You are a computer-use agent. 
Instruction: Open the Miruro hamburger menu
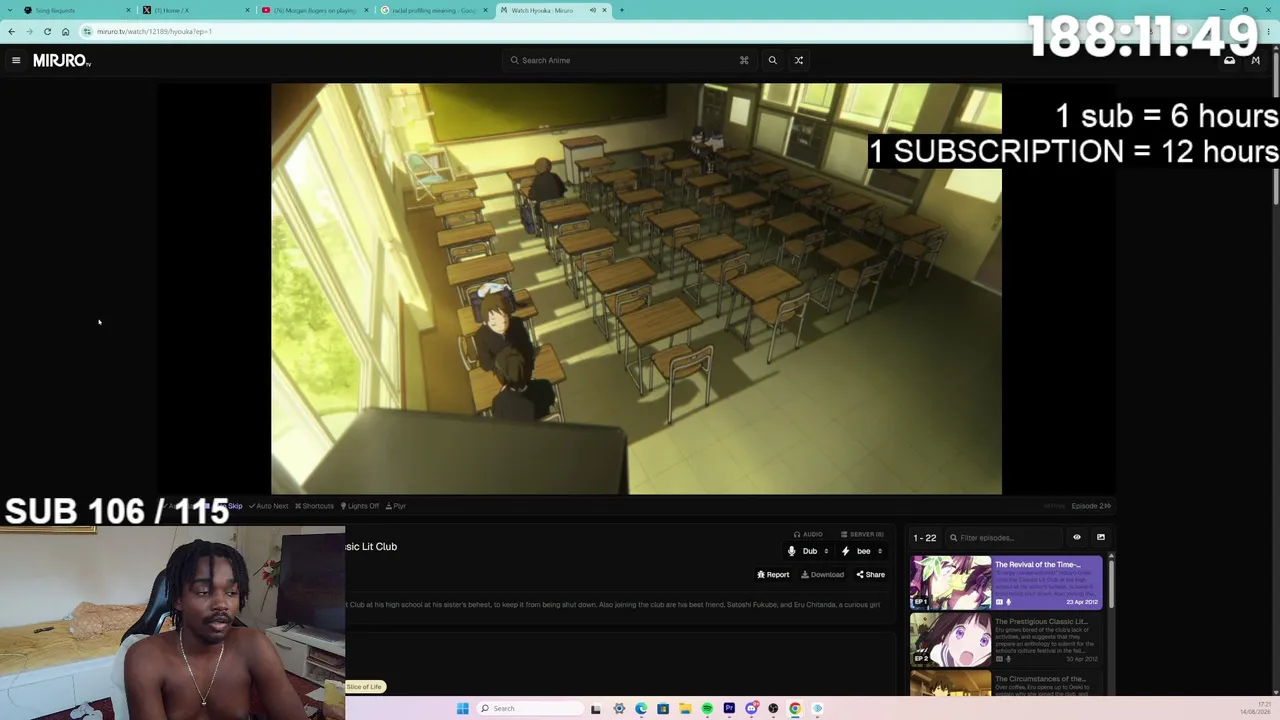16,60
